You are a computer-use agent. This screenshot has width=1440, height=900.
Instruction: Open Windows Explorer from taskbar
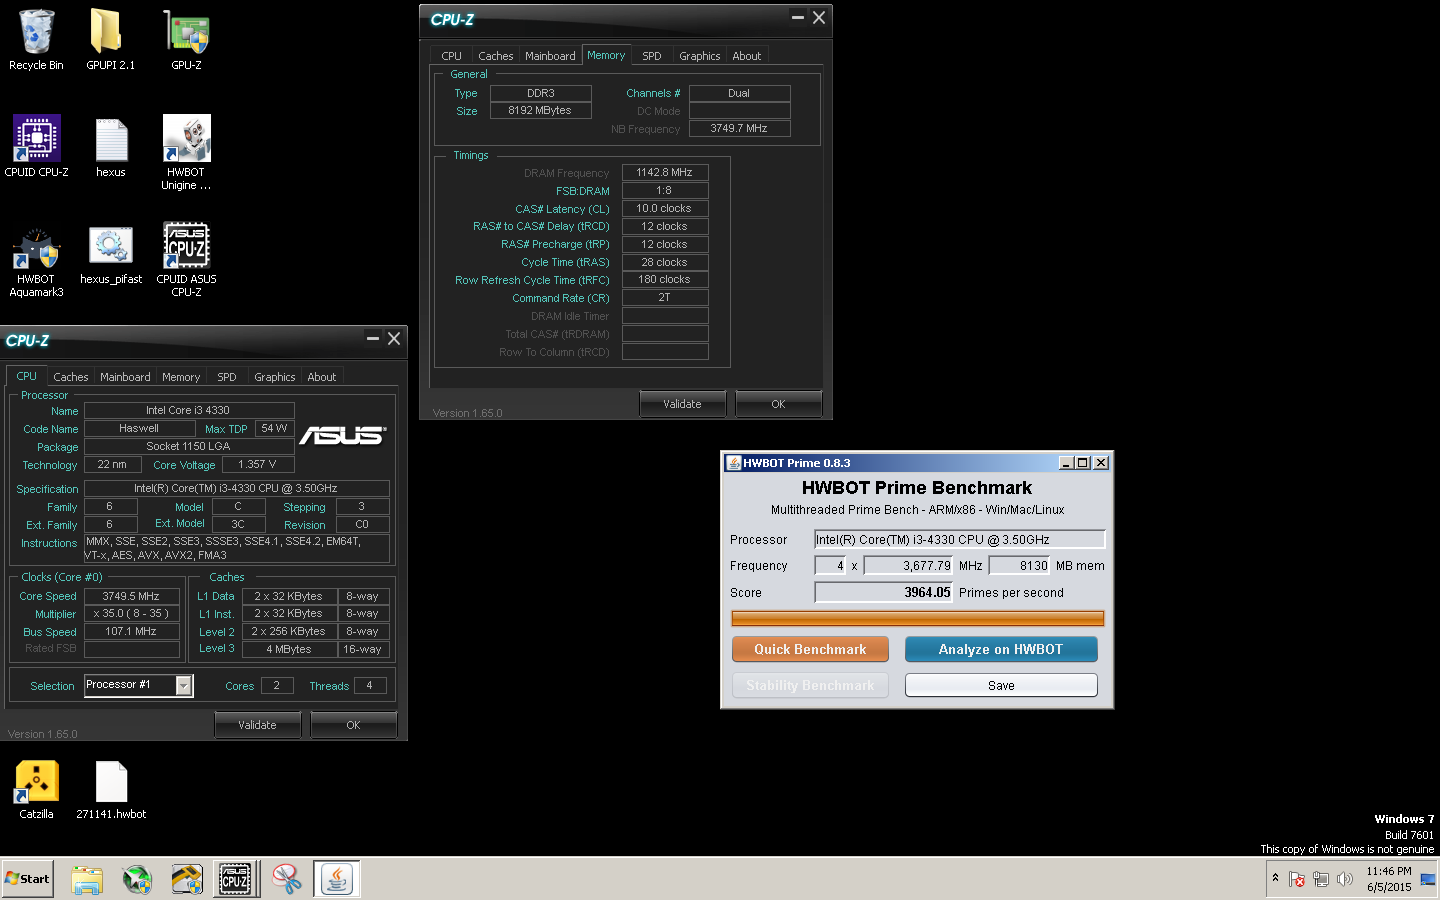click(87, 879)
